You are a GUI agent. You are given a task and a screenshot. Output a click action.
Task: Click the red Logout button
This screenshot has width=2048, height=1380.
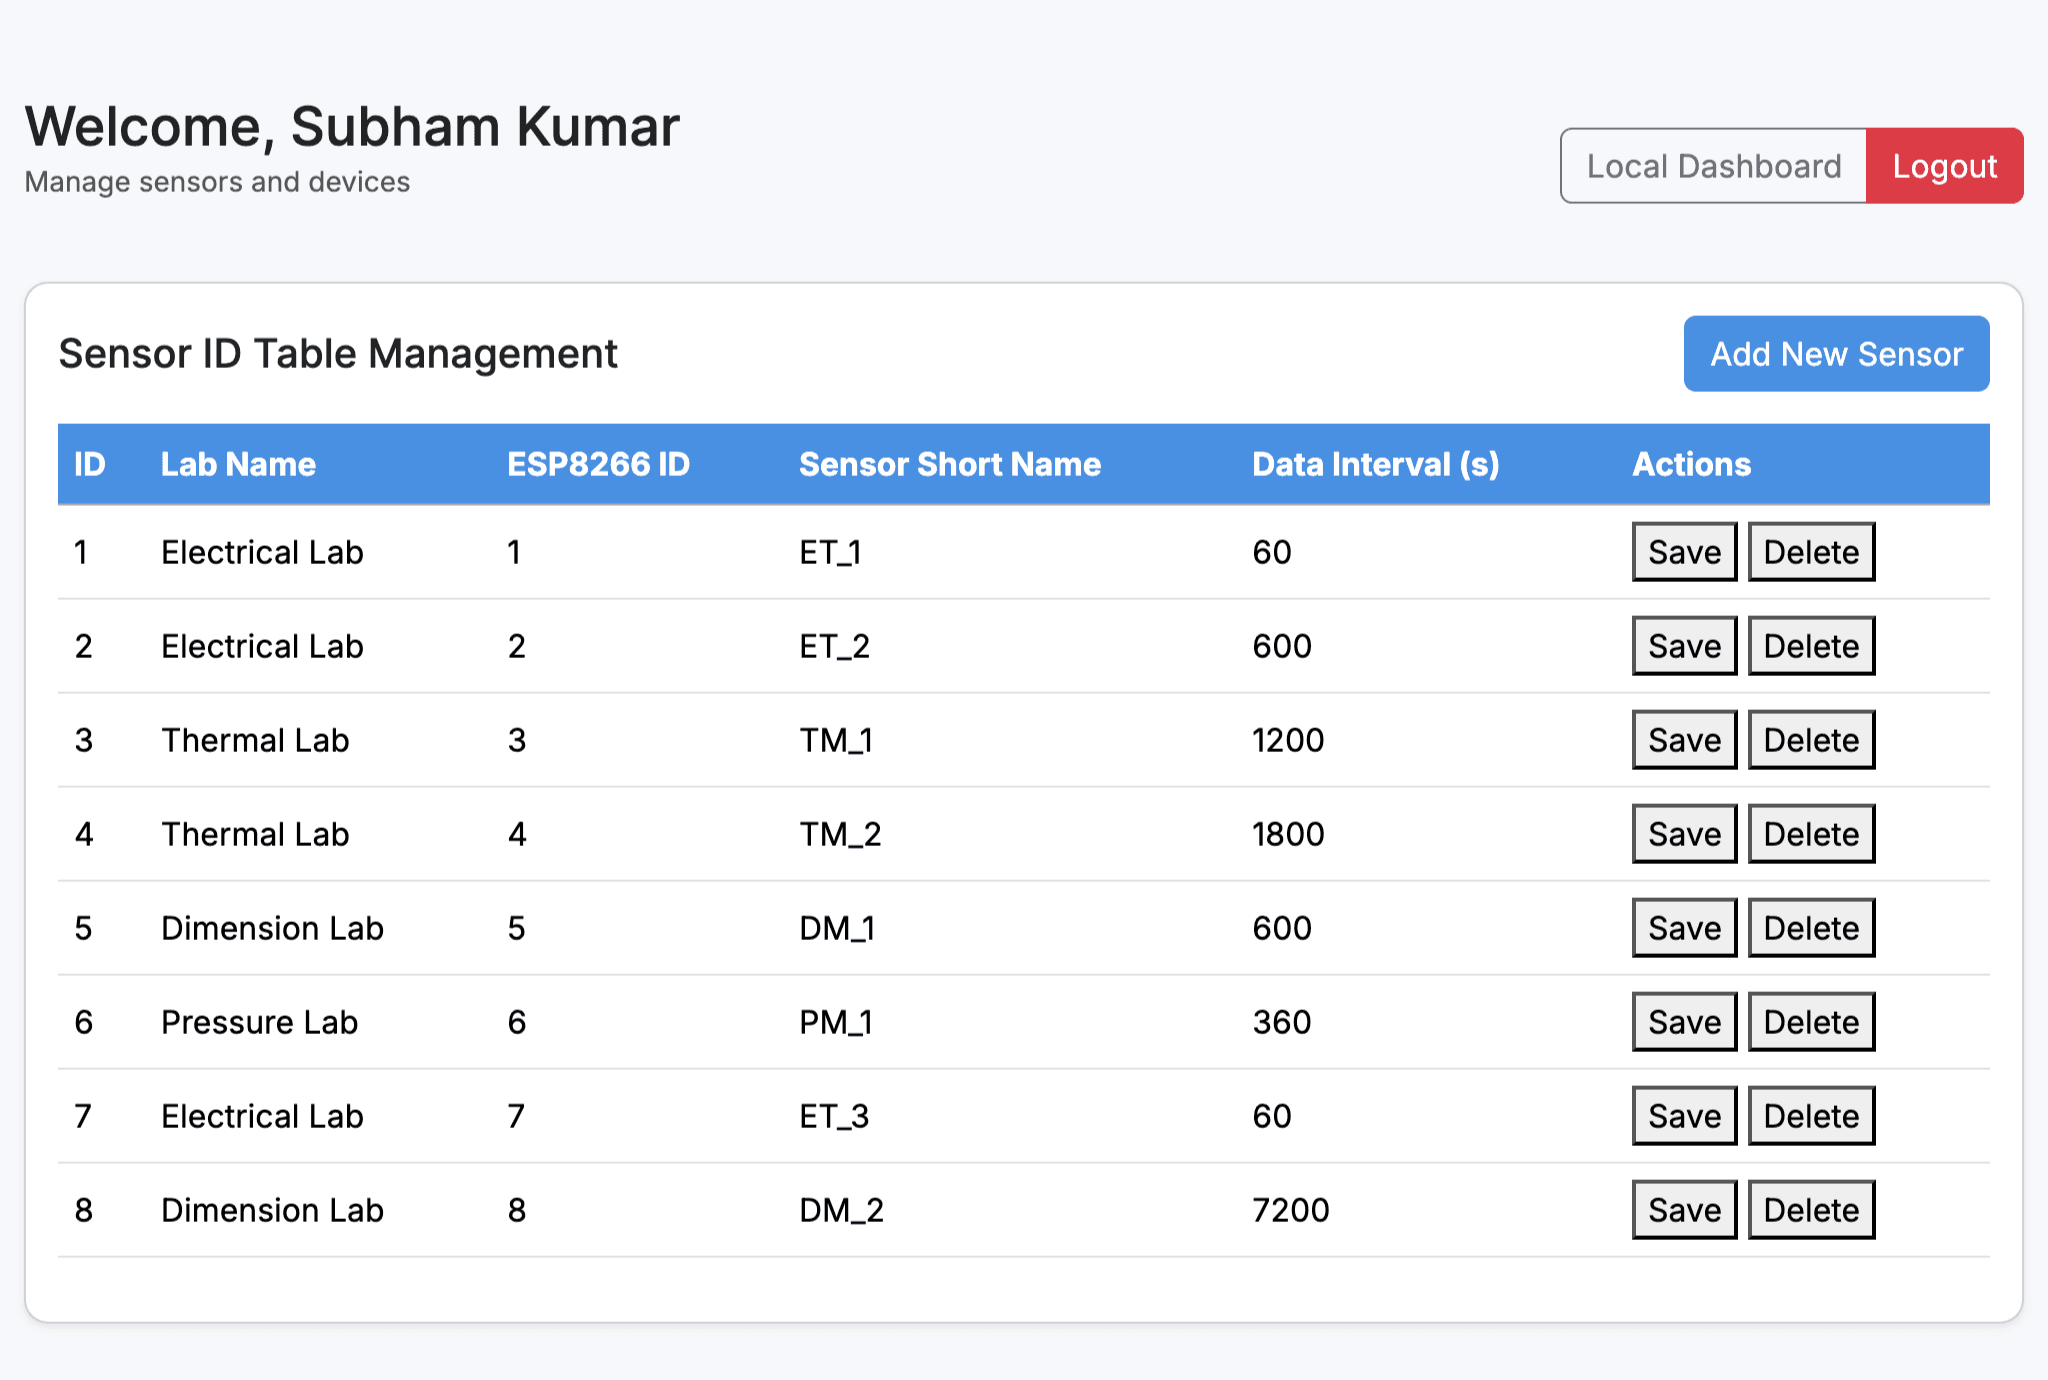[x=1944, y=166]
